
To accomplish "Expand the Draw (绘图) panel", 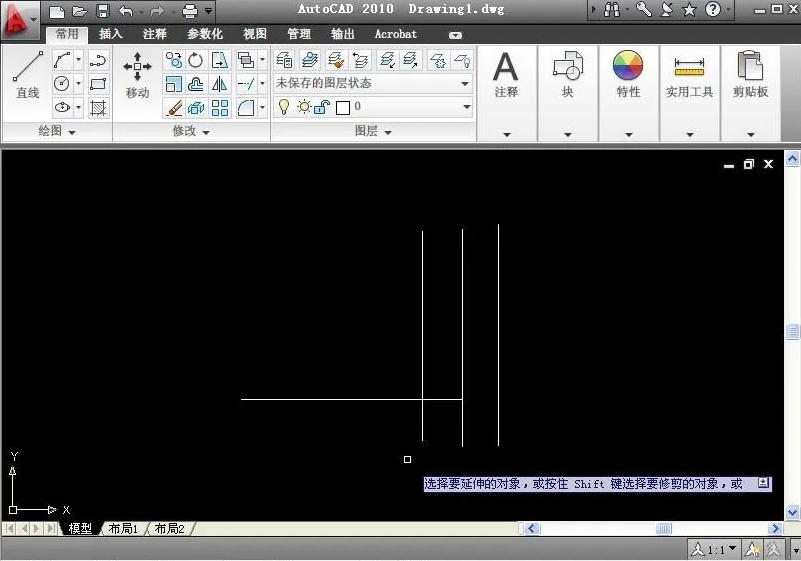I will pos(57,132).
